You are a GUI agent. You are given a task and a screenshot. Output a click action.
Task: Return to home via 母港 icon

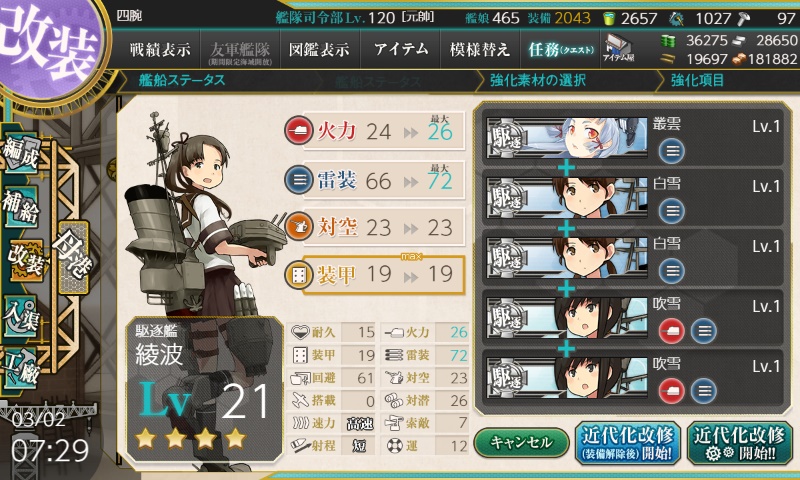(73, 258)
